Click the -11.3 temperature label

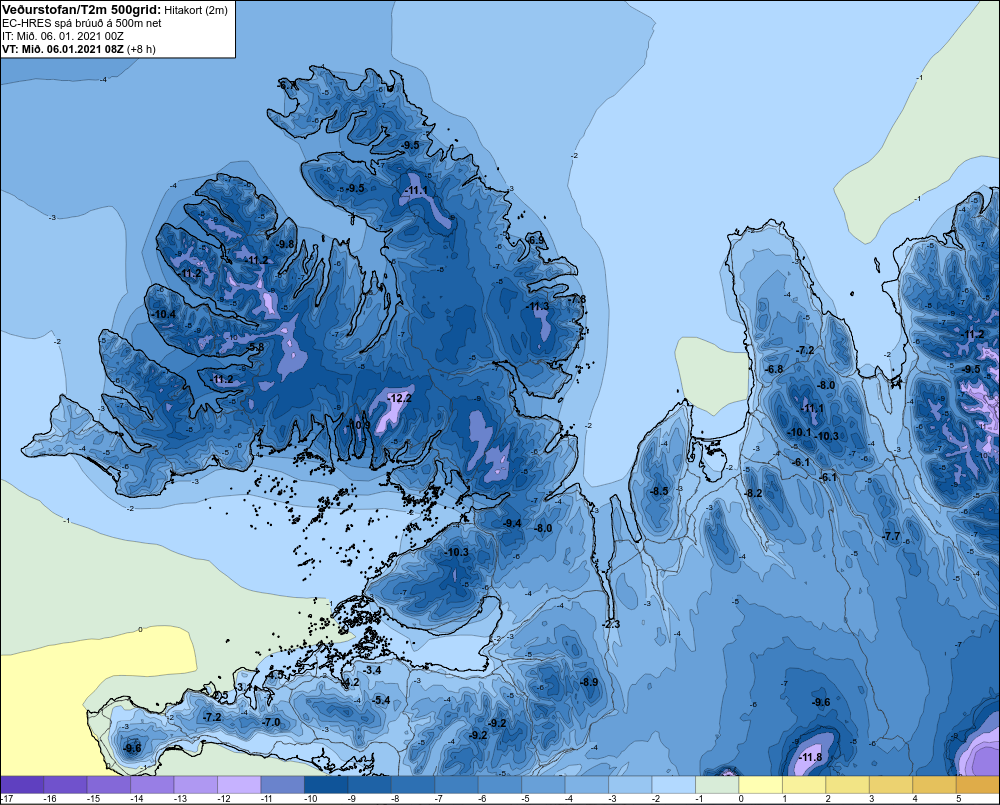pos(537,306)
